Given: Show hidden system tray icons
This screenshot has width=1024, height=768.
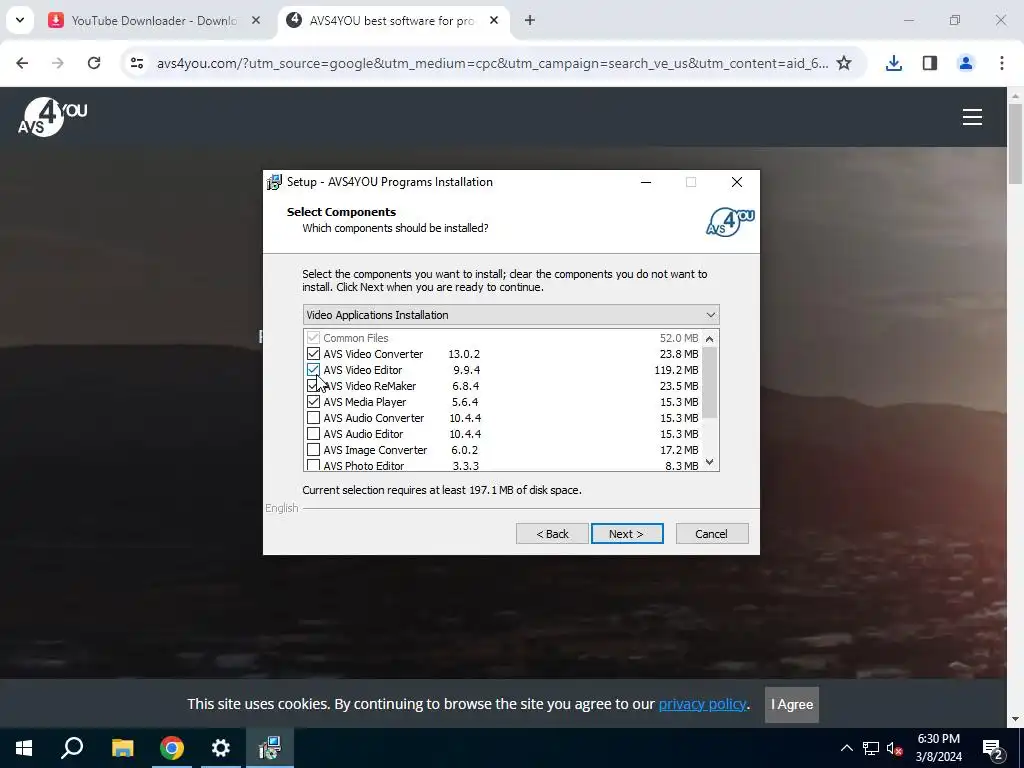Looking at the screenshot, I should [846, 748].
